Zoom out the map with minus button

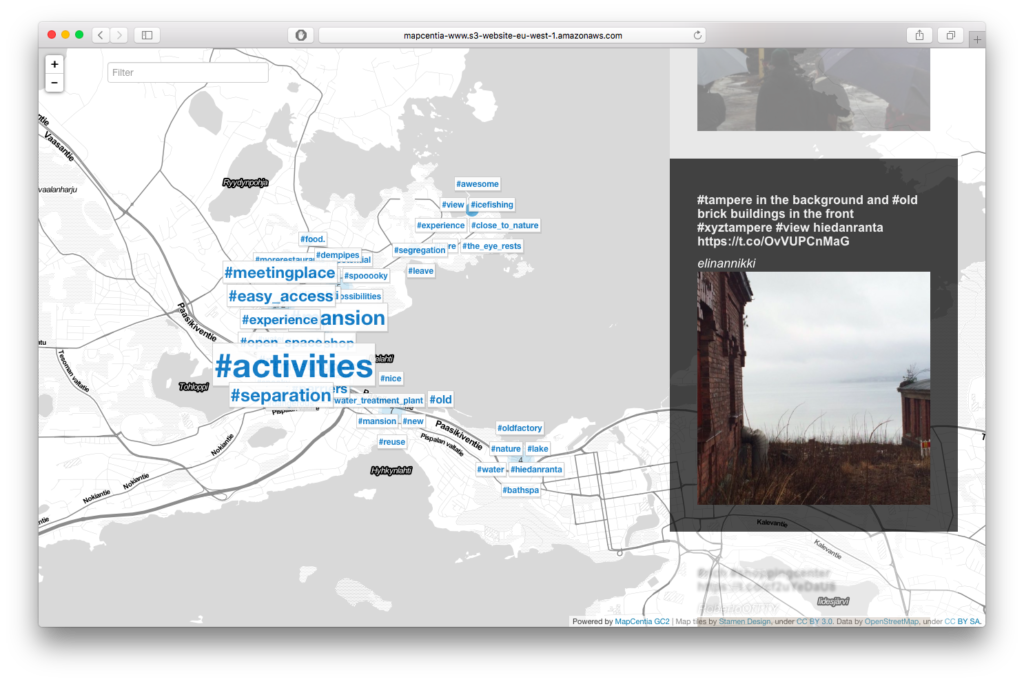point(54,83)
